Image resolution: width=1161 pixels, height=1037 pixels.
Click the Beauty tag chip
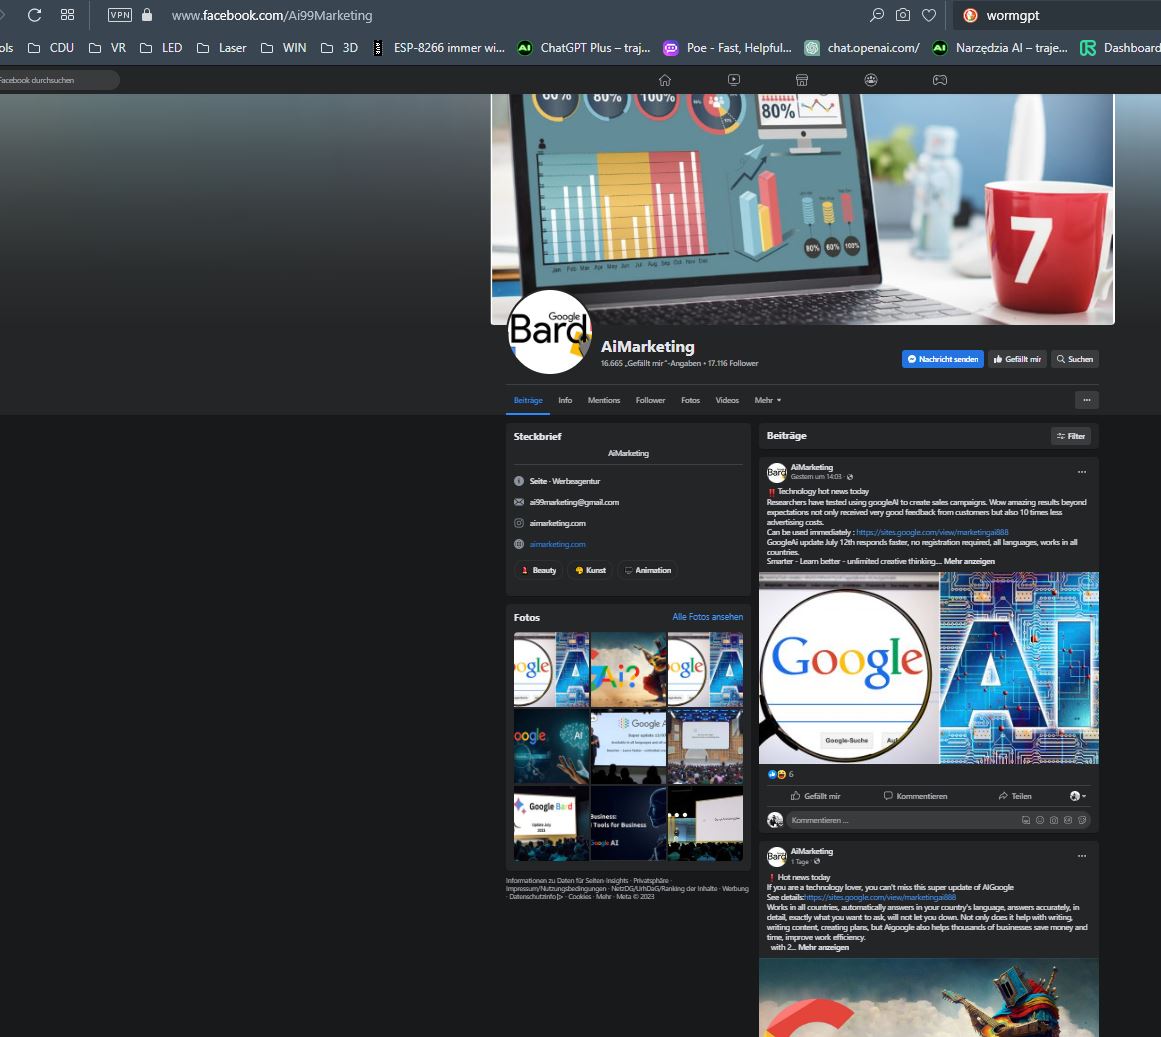coord(538,570)
